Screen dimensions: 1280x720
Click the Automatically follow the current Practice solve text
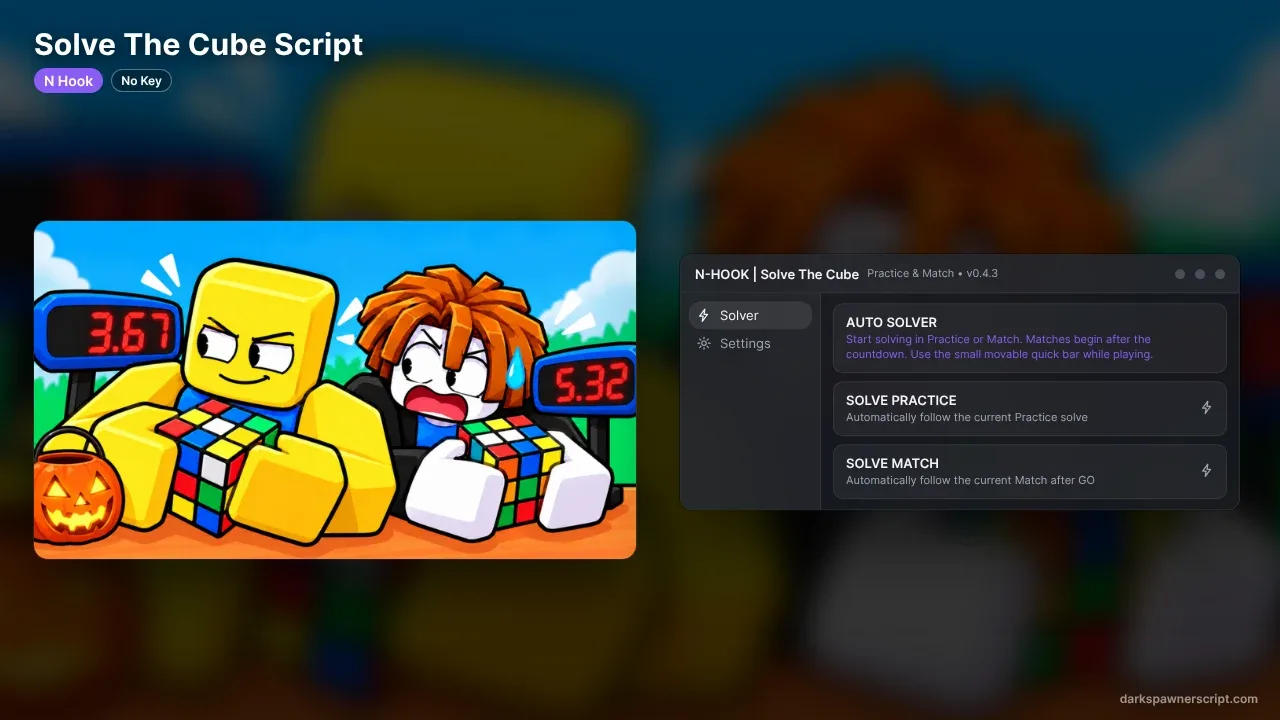click(x=967, y=417)
